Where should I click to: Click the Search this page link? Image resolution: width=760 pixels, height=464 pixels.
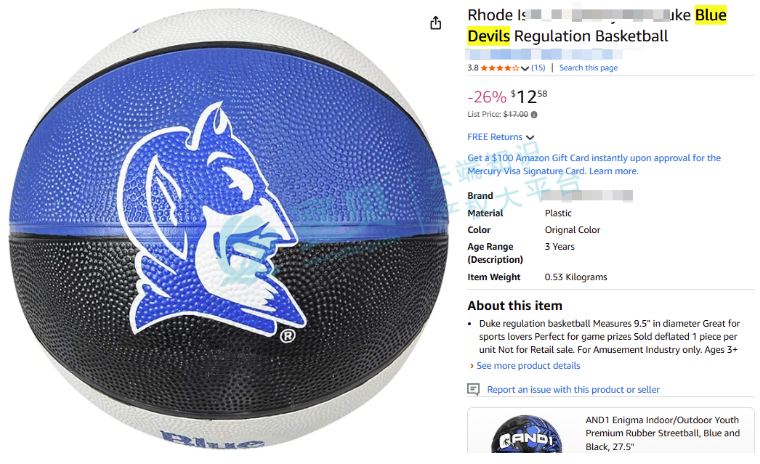[588, 68]
